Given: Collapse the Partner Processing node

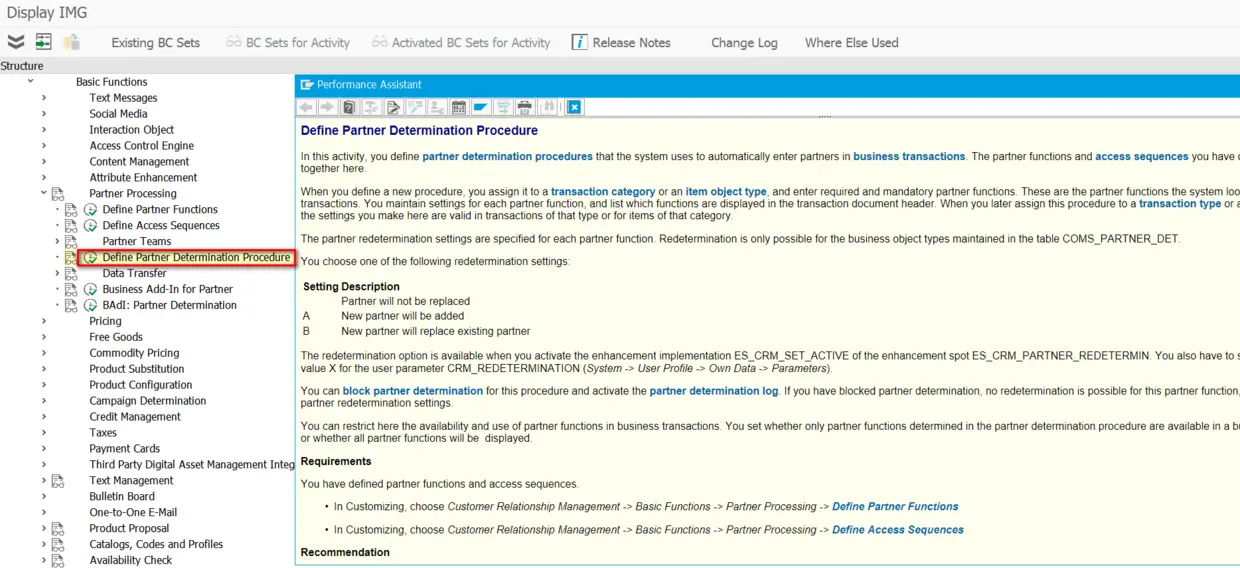Looking at the screenshot, I should tap(44, 193).
